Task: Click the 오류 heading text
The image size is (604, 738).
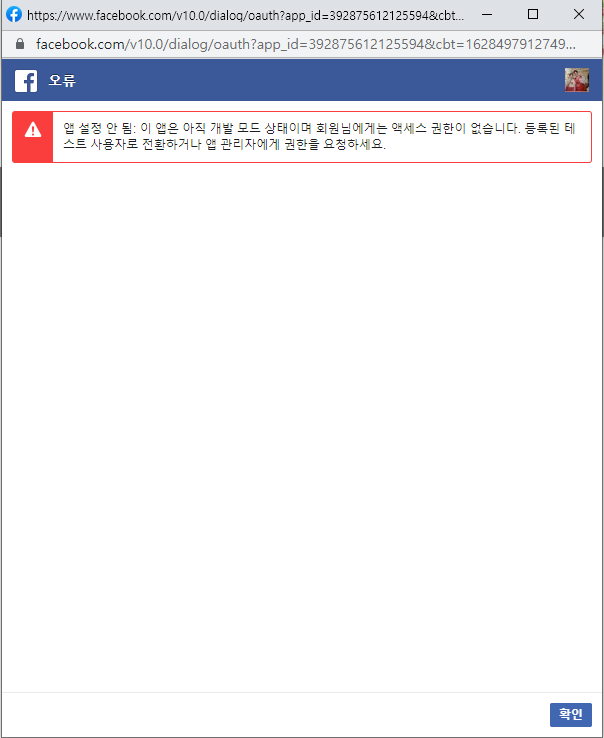Action: tap(62, 80)
